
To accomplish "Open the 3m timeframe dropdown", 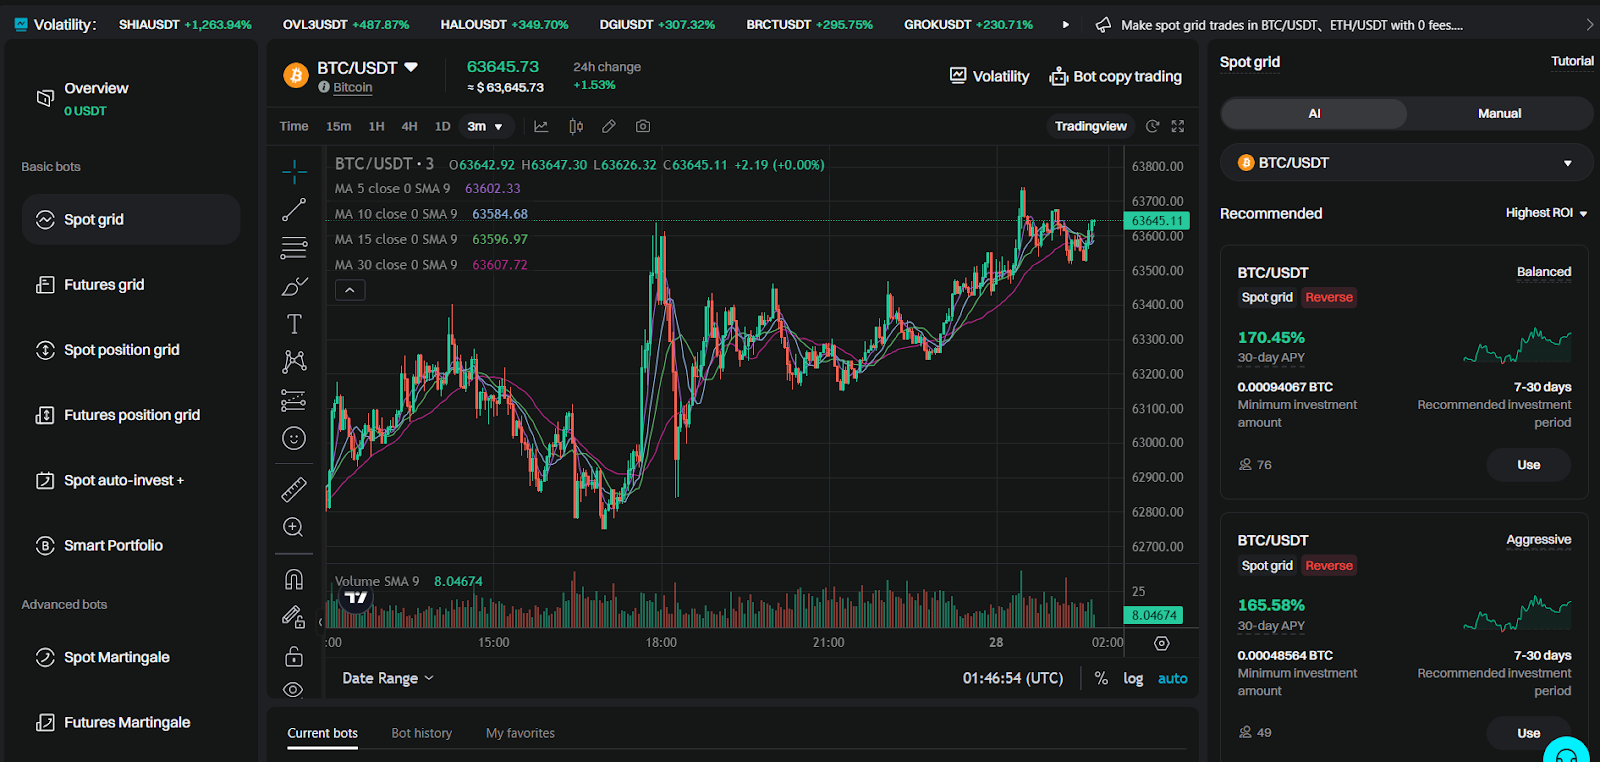I will click(x=485, y=126).
